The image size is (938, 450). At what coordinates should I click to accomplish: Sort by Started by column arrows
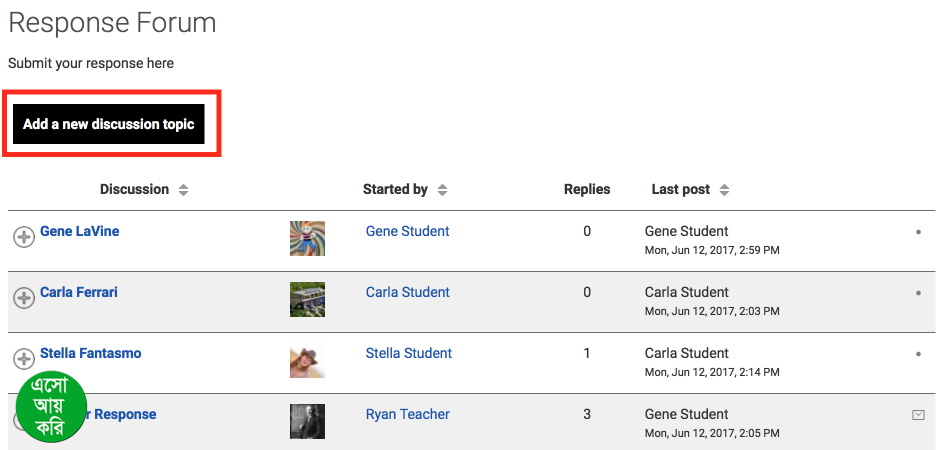(x=442, y=190)
